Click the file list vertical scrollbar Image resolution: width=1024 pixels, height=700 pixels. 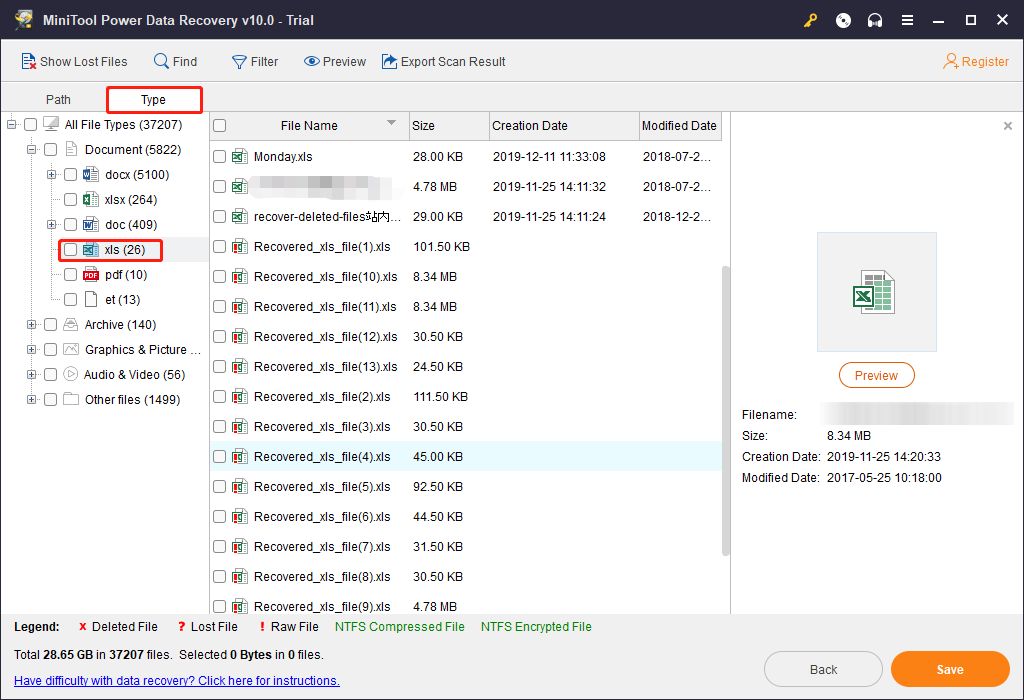pos(725,410)
